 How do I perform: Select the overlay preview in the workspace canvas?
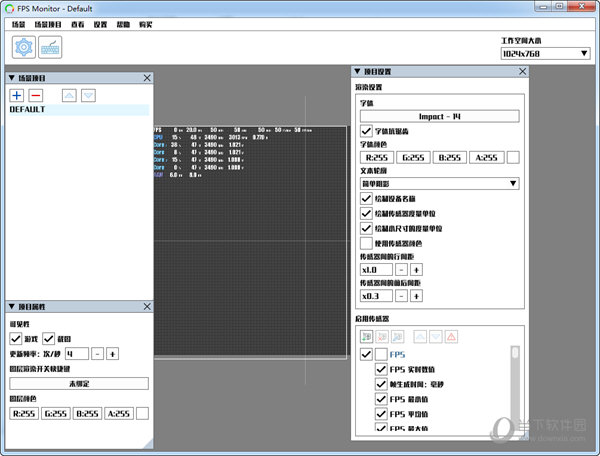pyautogui.click(x=250, y=242)
